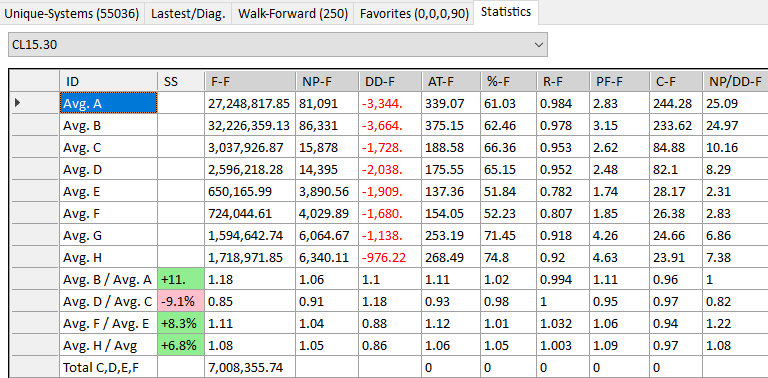Expand the CL15.30 dropdown arrow
The image size is (768, 378).
(x=539, y=45)
